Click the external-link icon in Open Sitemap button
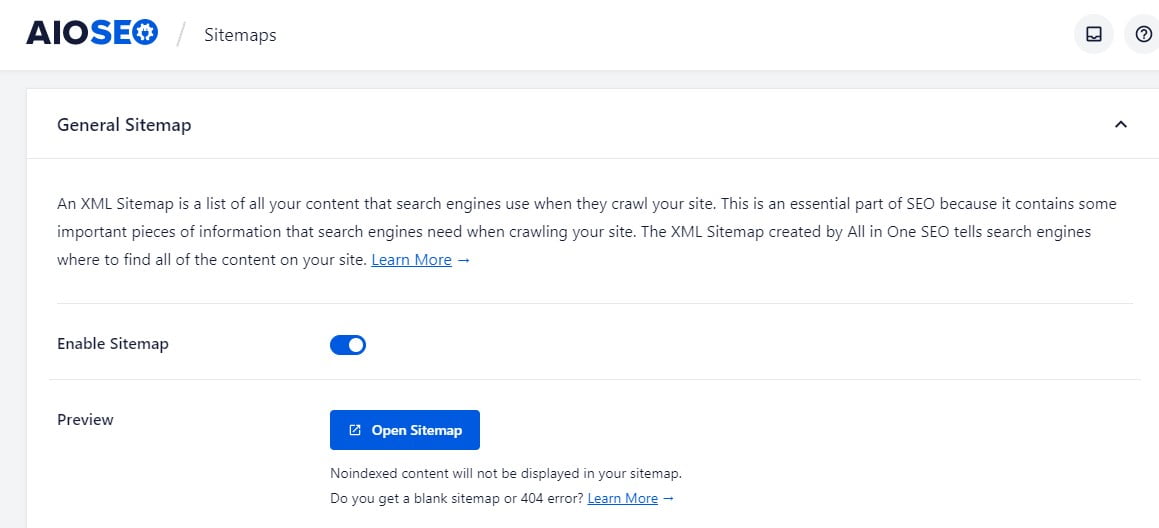 point(355,430)
